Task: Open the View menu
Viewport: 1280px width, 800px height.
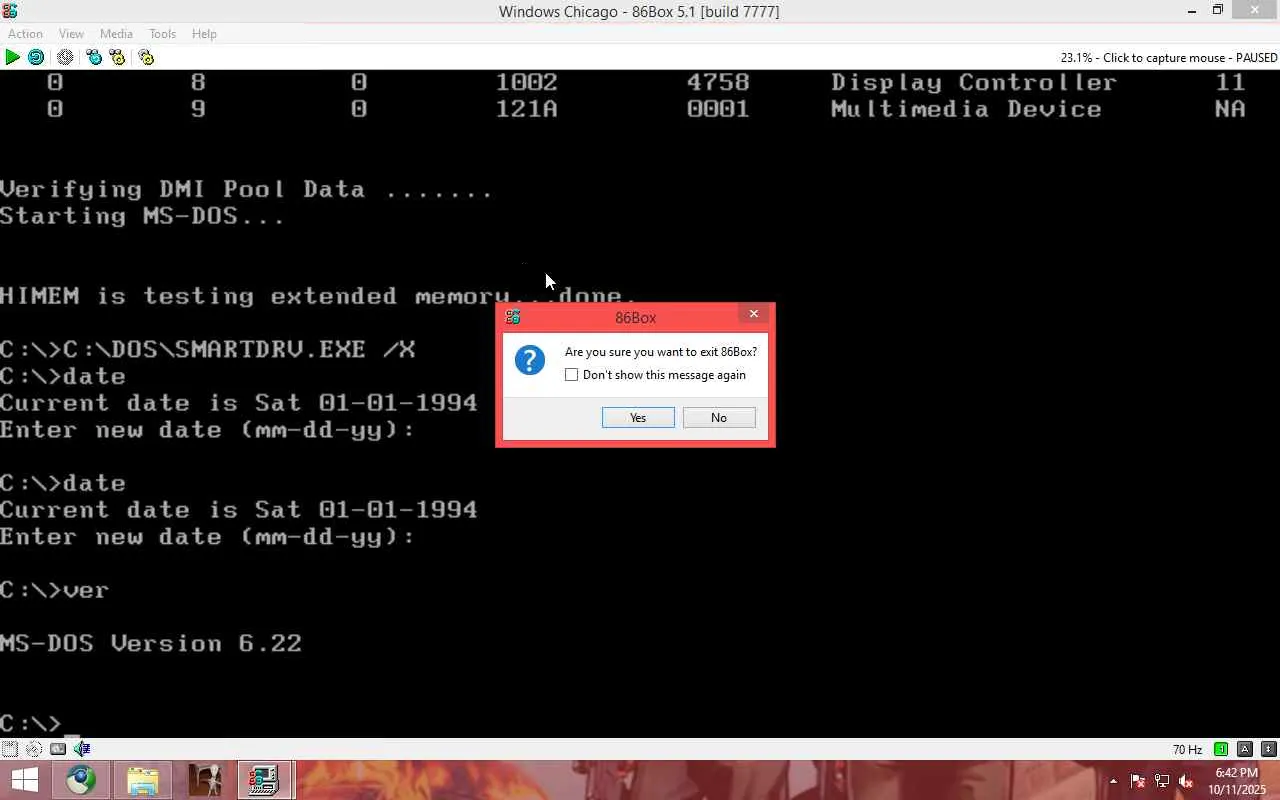Action: pos(71,34)
